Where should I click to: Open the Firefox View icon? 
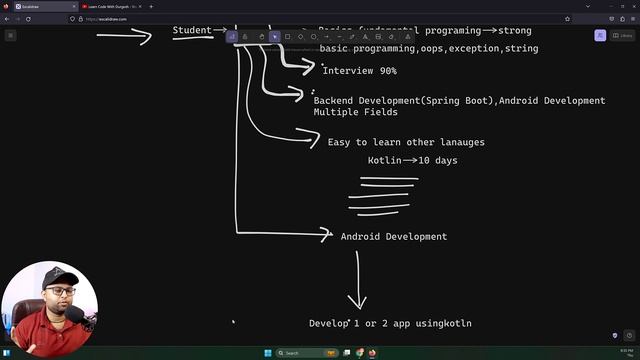[x=6, y=7]
